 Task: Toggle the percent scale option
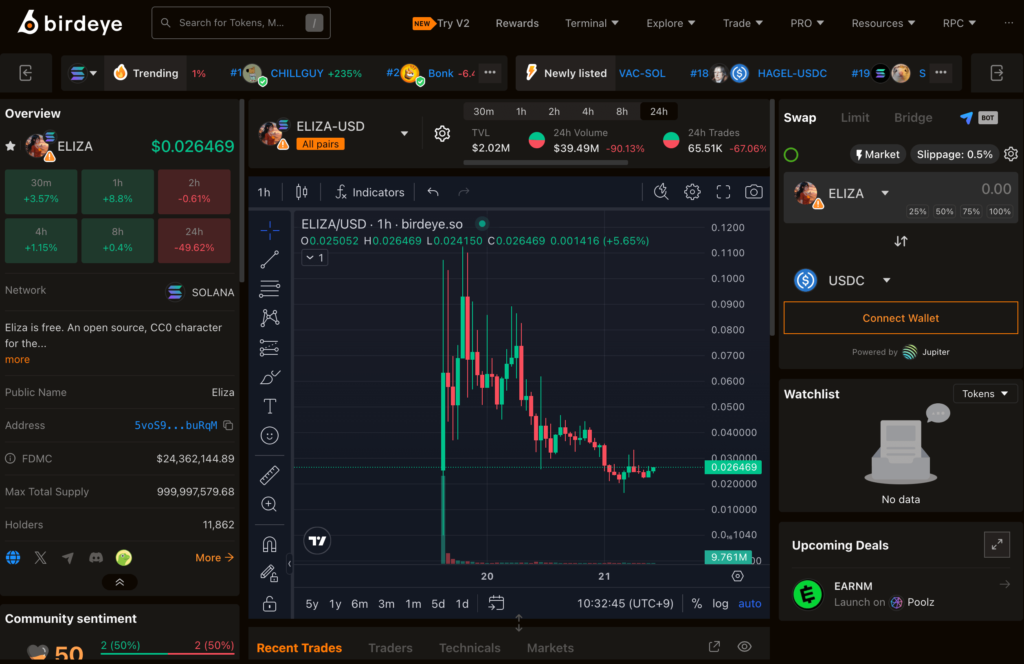pos(697,604)
